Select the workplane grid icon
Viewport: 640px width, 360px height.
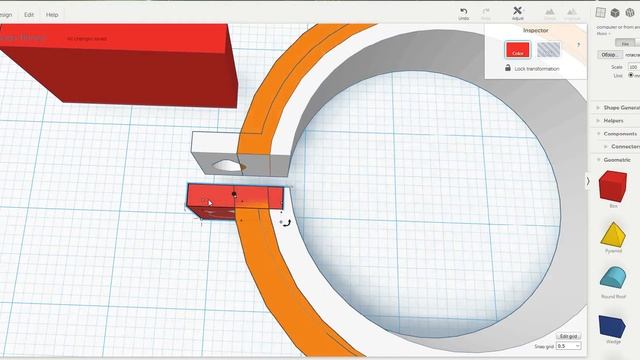point(600,12)
